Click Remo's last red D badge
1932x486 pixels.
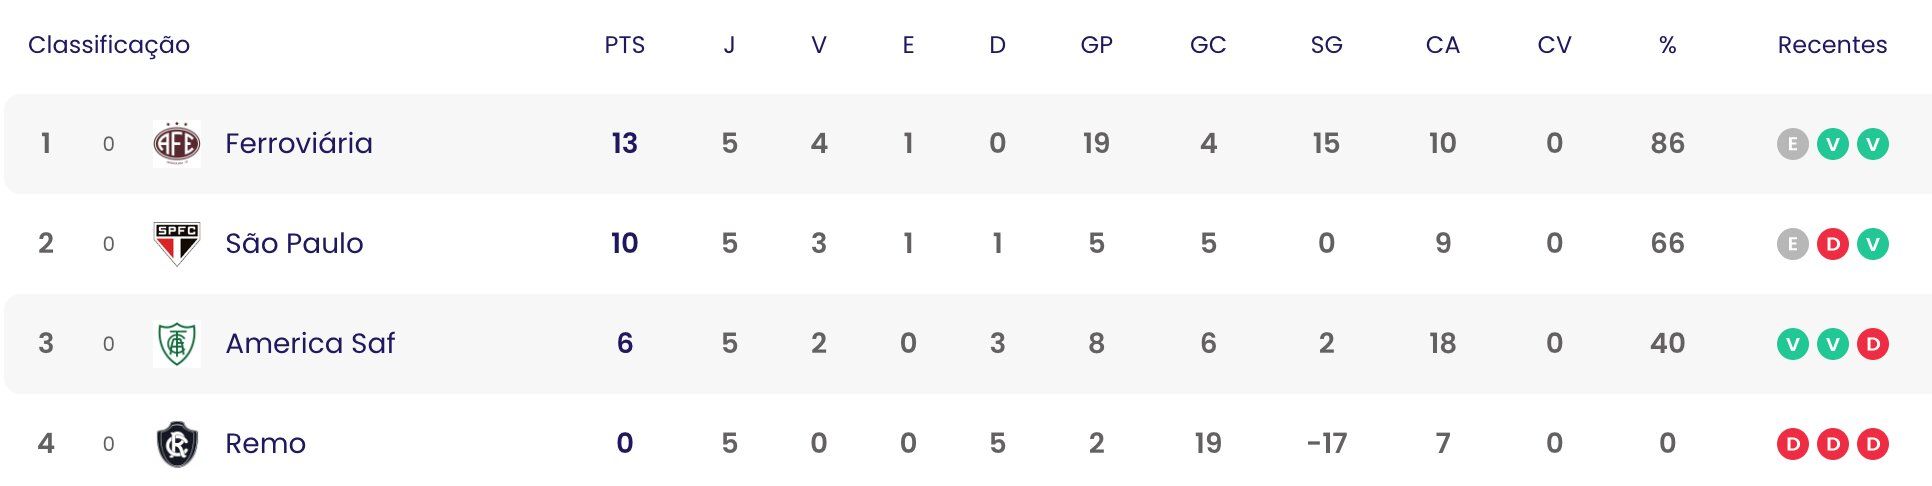pos(1872,444)
